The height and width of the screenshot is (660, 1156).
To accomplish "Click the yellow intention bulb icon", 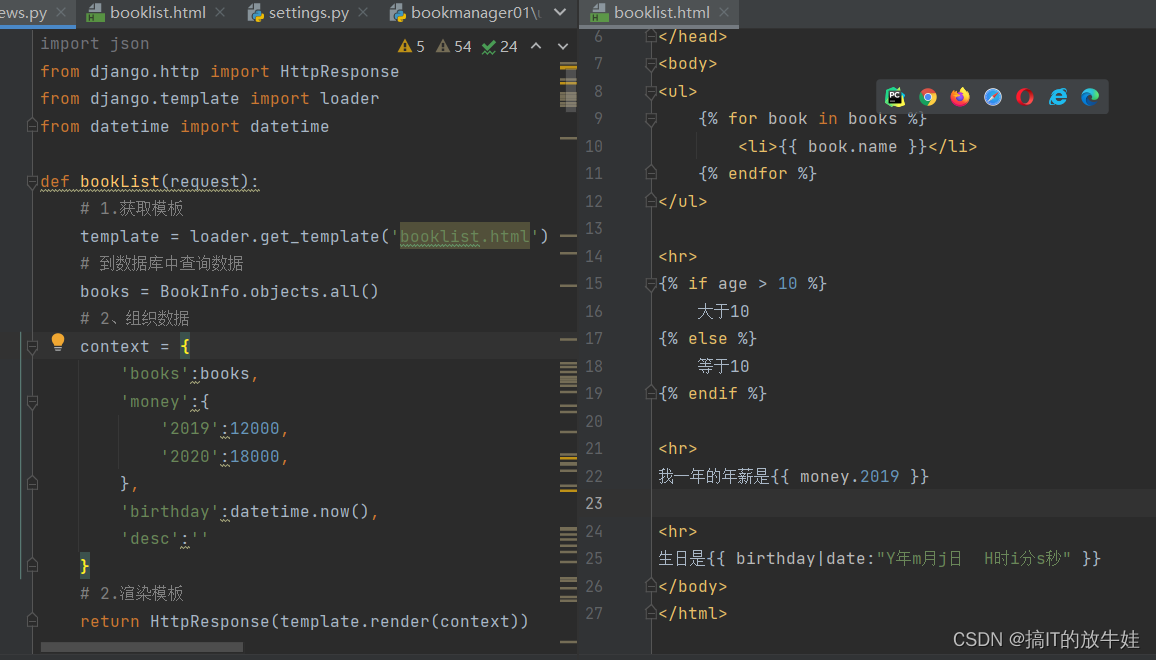I will [58, 342].
